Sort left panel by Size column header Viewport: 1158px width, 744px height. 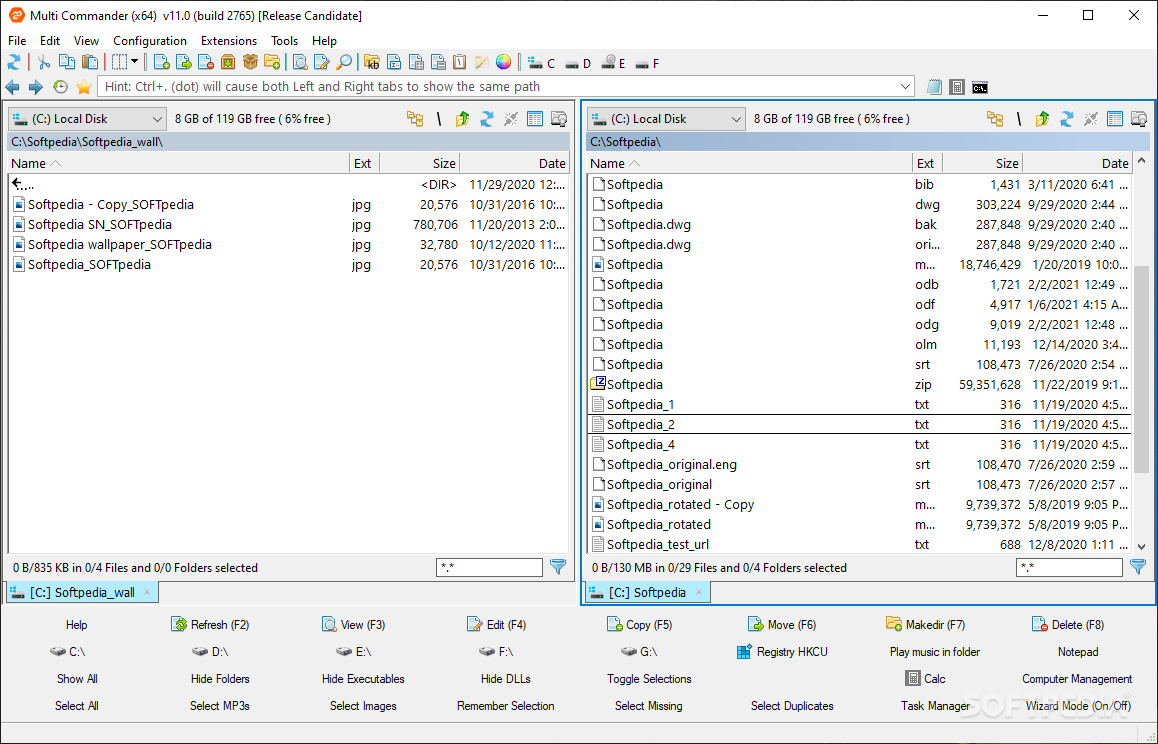pyautogui.click(x=419, y=163)
